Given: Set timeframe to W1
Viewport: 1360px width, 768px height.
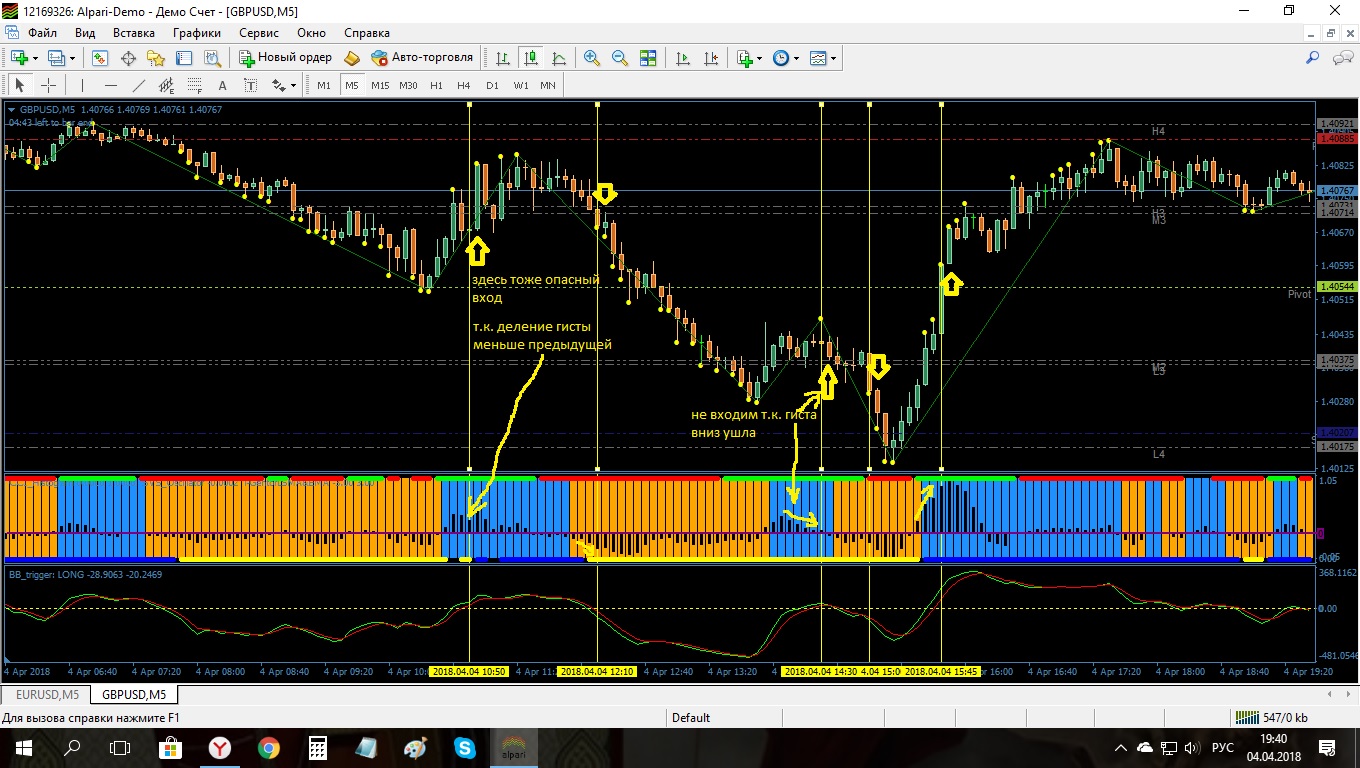Looking at the screenshot, I should coord(520,85).
